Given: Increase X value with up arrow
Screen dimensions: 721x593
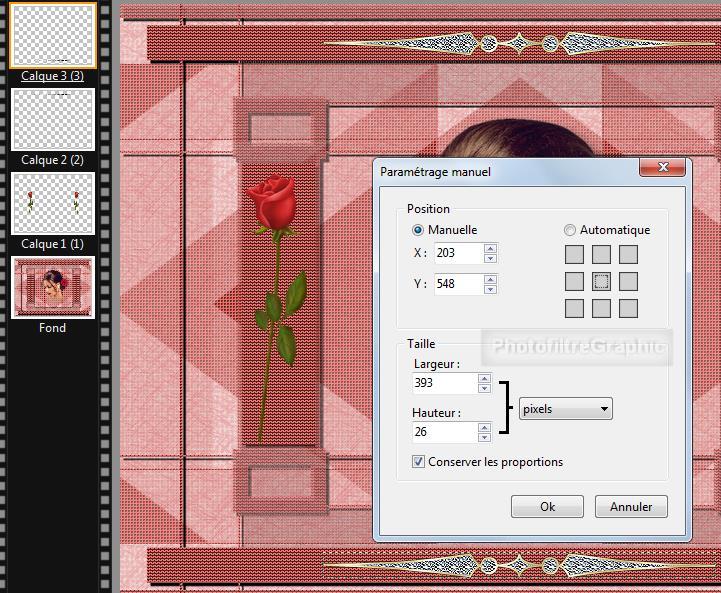Looking at the screenshot, I should [490, 249].
